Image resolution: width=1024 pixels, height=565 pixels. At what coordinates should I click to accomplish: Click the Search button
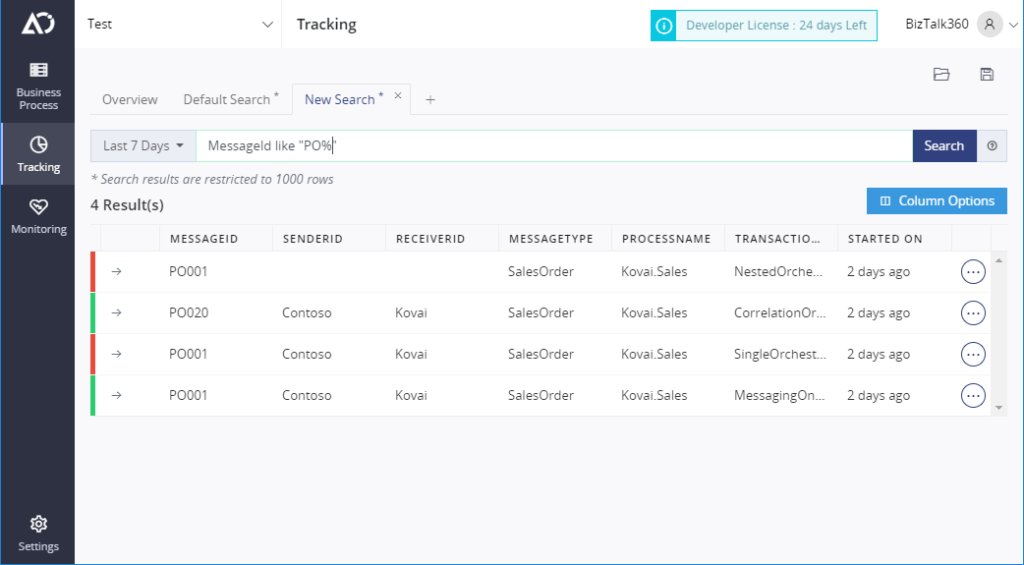point(944,146)
